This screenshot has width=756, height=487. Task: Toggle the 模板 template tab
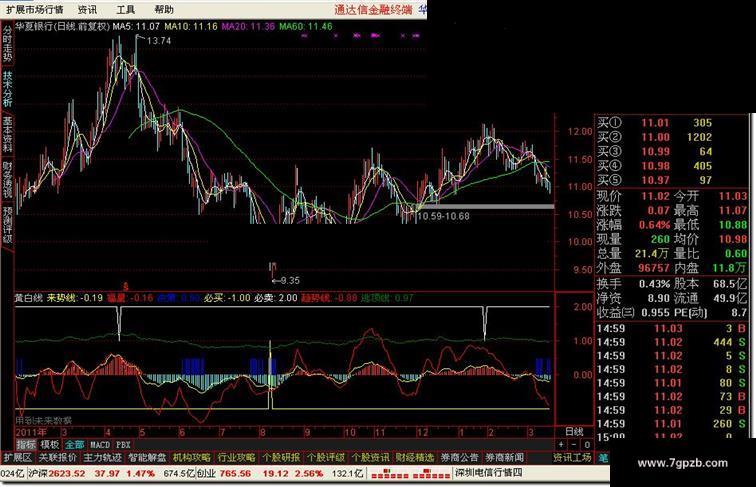click(50, 445)
